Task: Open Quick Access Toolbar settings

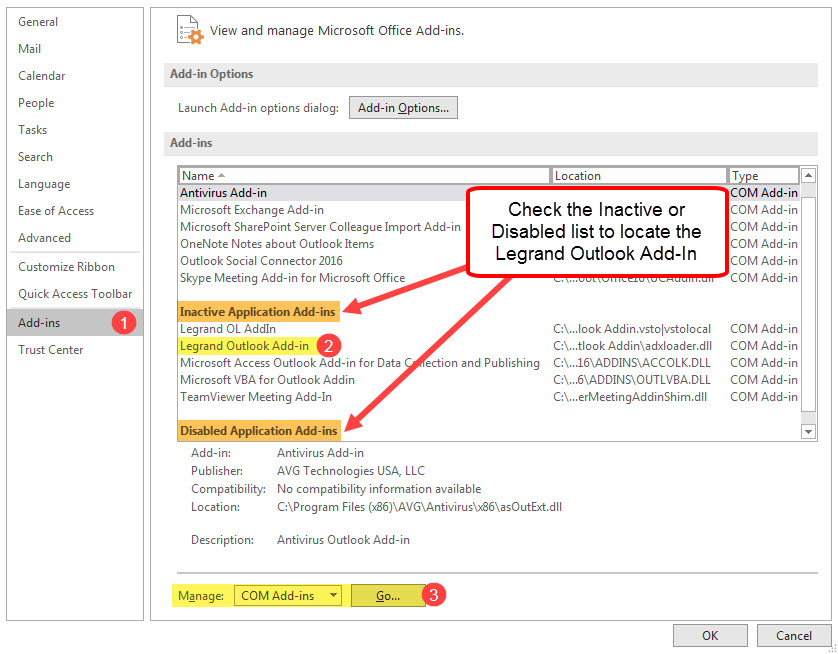Action: click(x=75, y=294)
